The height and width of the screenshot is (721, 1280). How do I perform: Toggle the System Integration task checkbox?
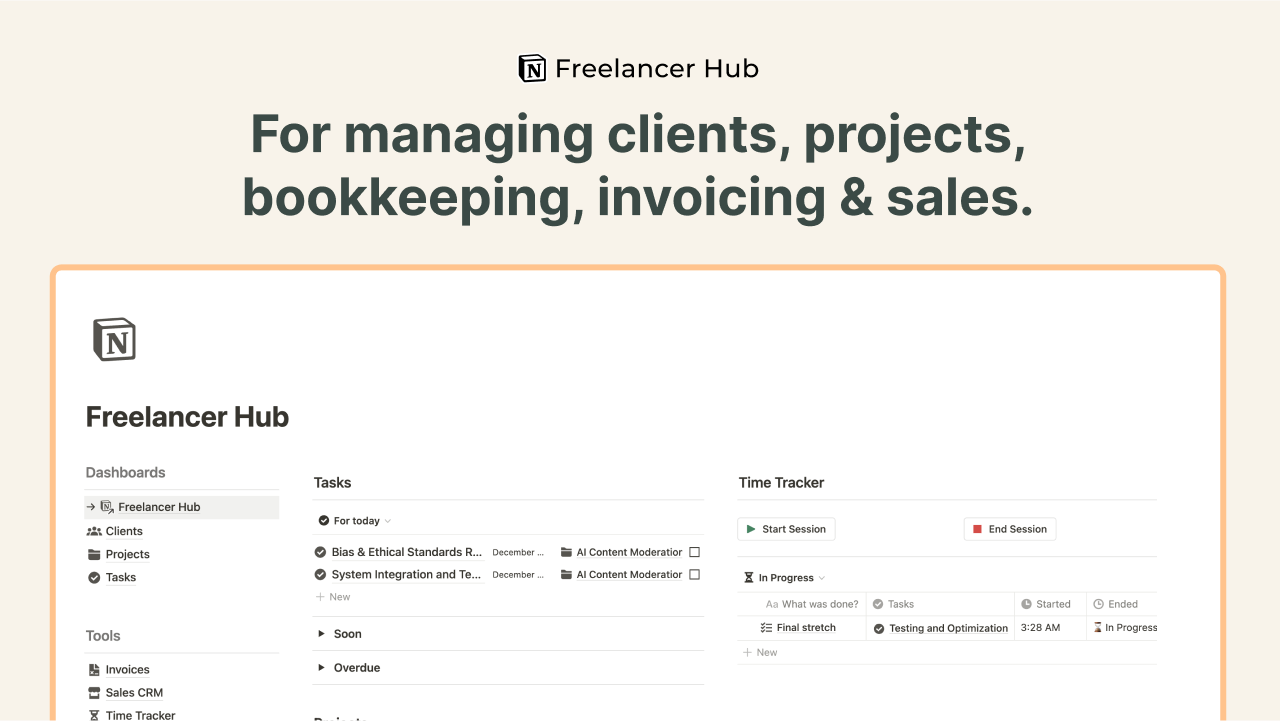[694, 574]
